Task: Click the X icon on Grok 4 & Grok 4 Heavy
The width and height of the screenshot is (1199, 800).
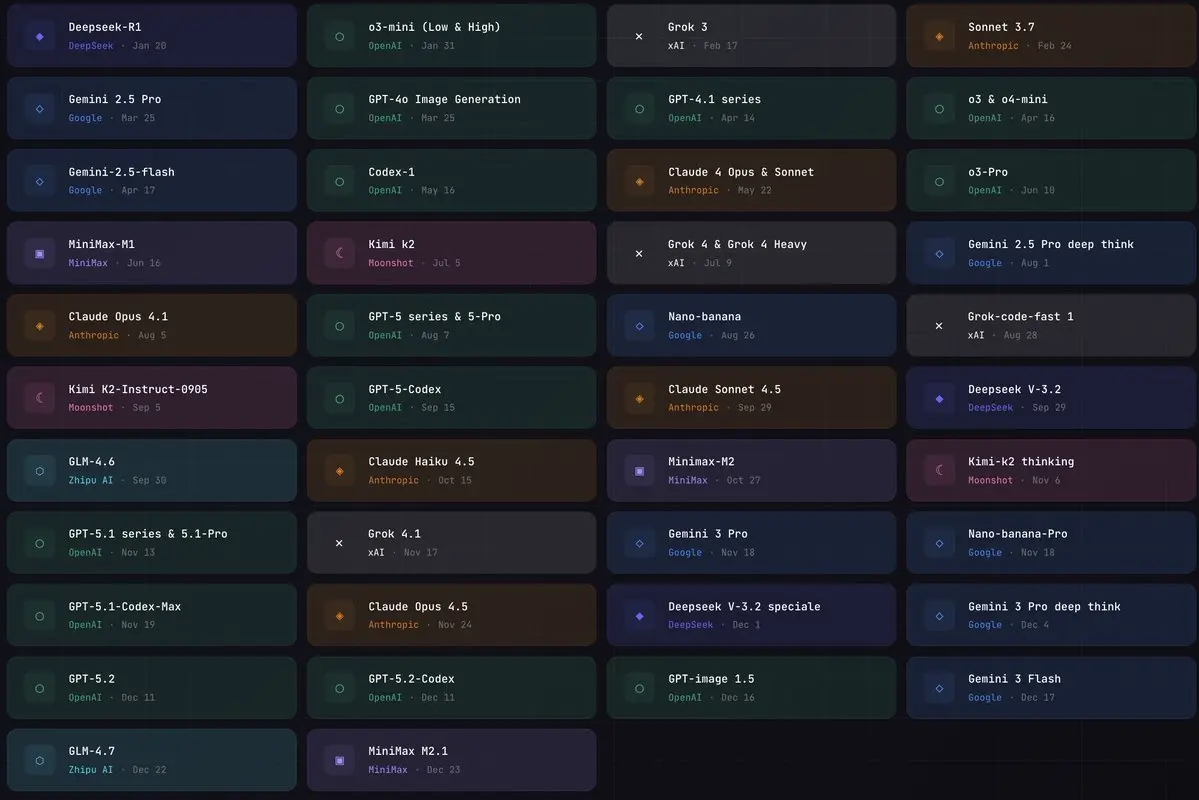Action: tap(639, 253)
